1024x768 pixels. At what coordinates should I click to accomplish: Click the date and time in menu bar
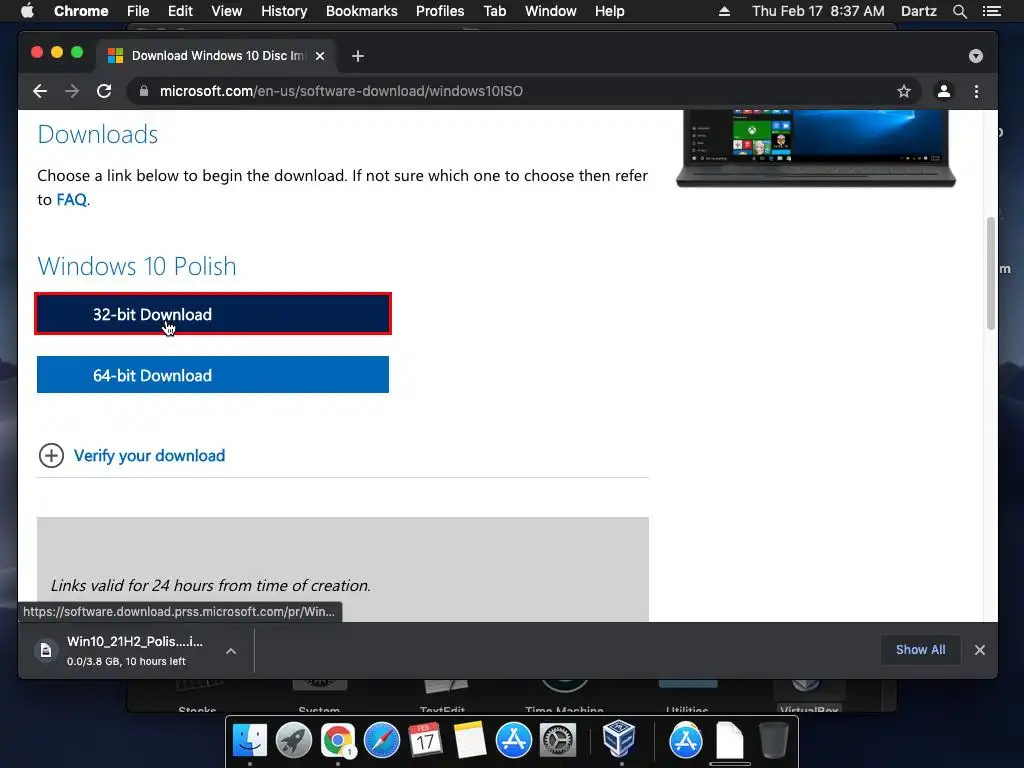818,11
